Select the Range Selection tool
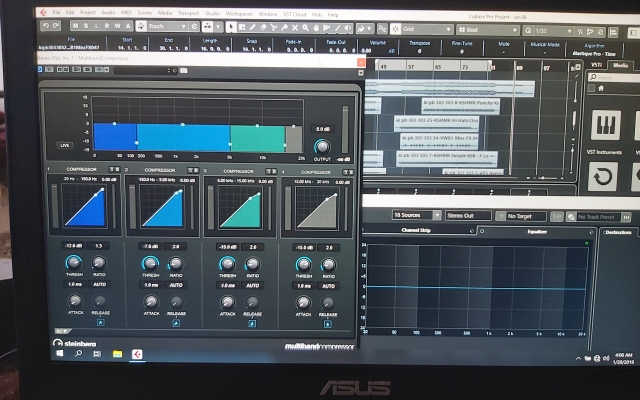Screen dimensions: 640x400 pyautogui.click(x=242, y=27)
